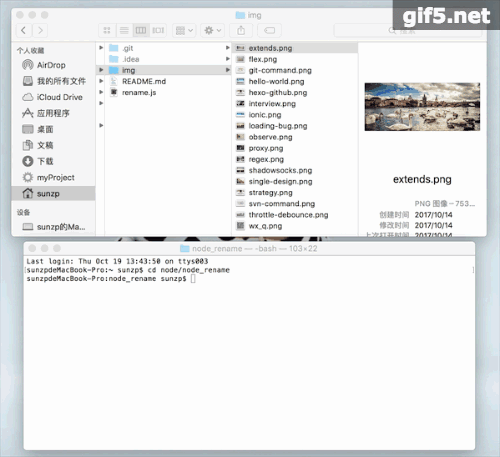Open the arrange items dropdown
The width and height of the screenshot is (500, 457).
[x=184, y=30]
